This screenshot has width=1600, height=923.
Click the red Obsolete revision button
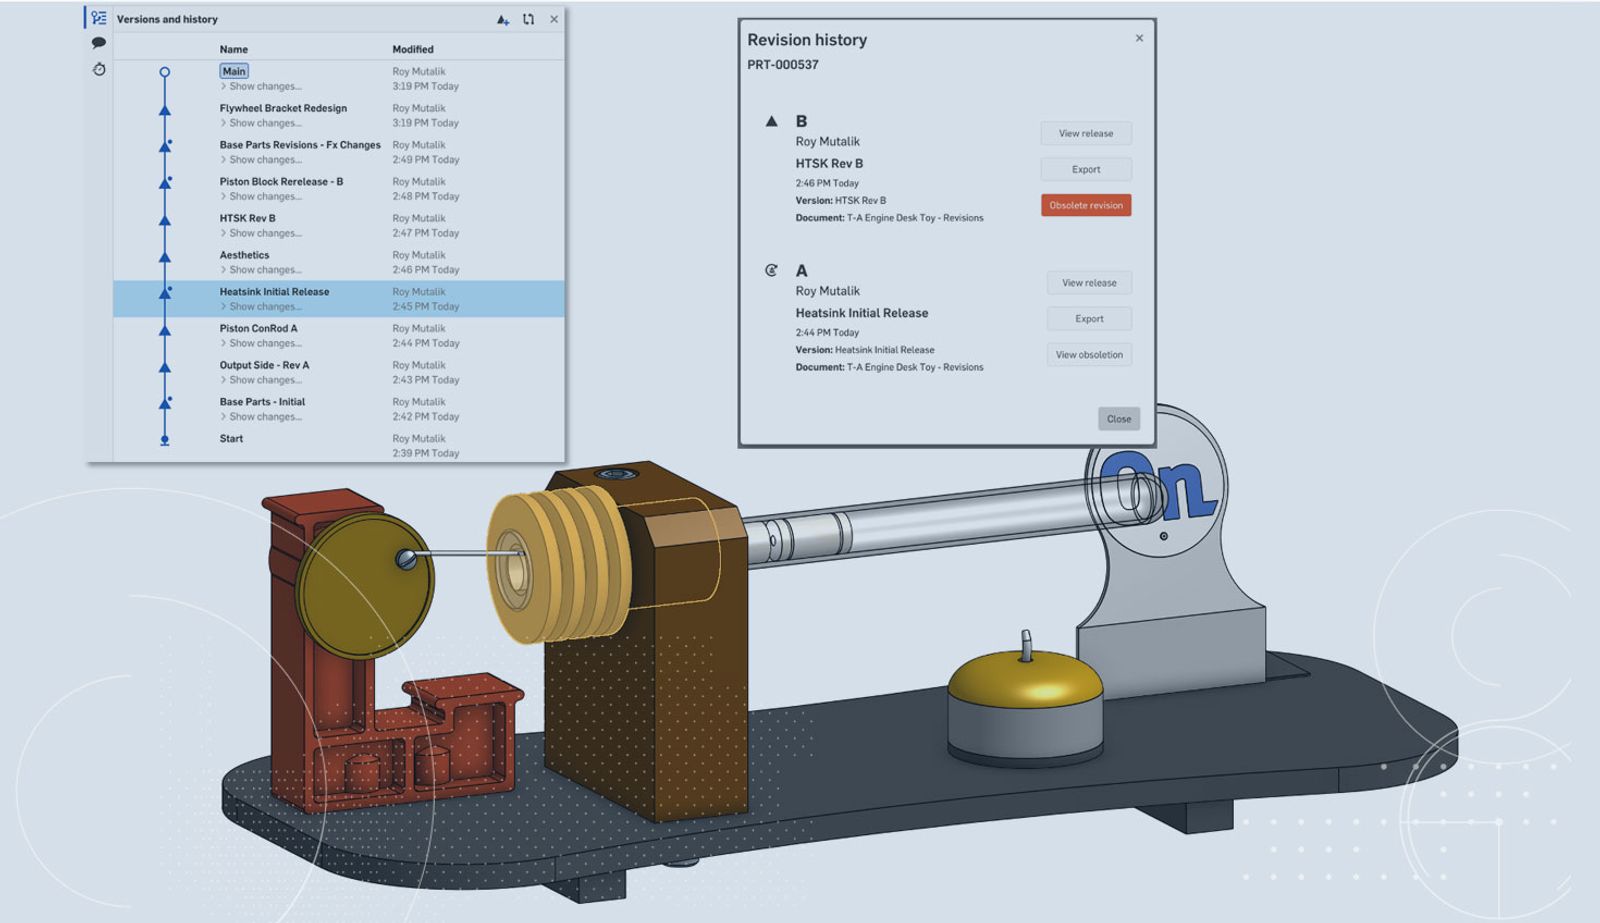[1085, 205]
